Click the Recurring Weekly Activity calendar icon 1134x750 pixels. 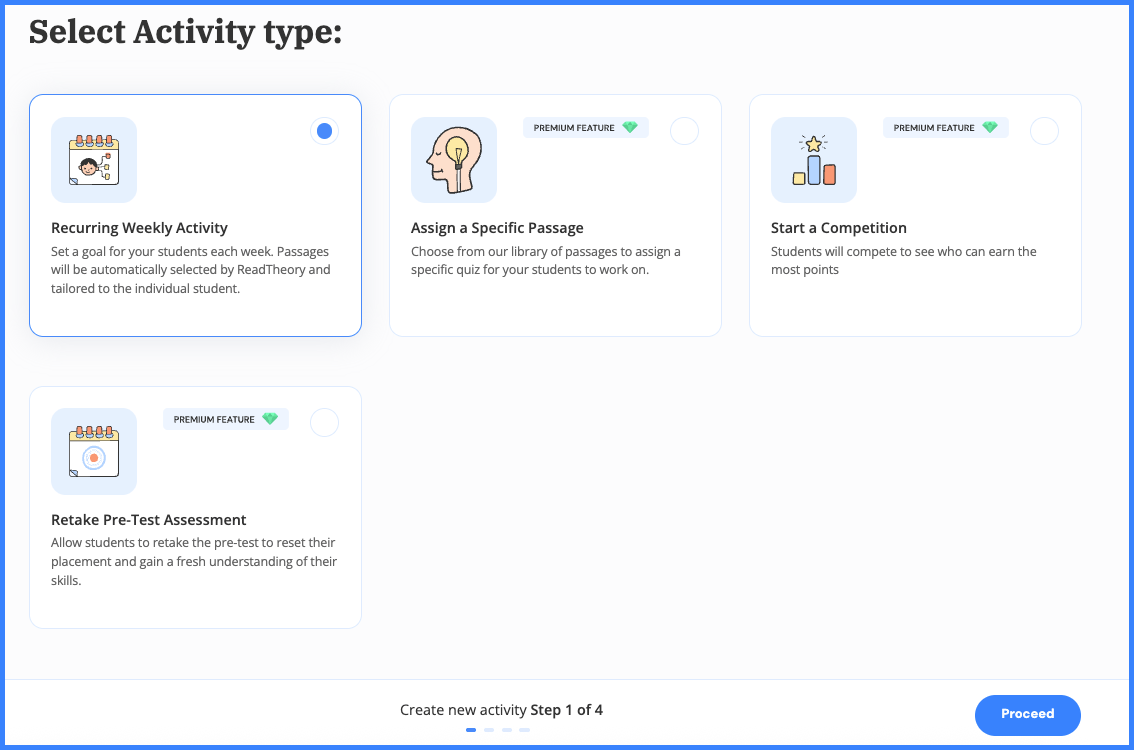(x=94, y=160)
